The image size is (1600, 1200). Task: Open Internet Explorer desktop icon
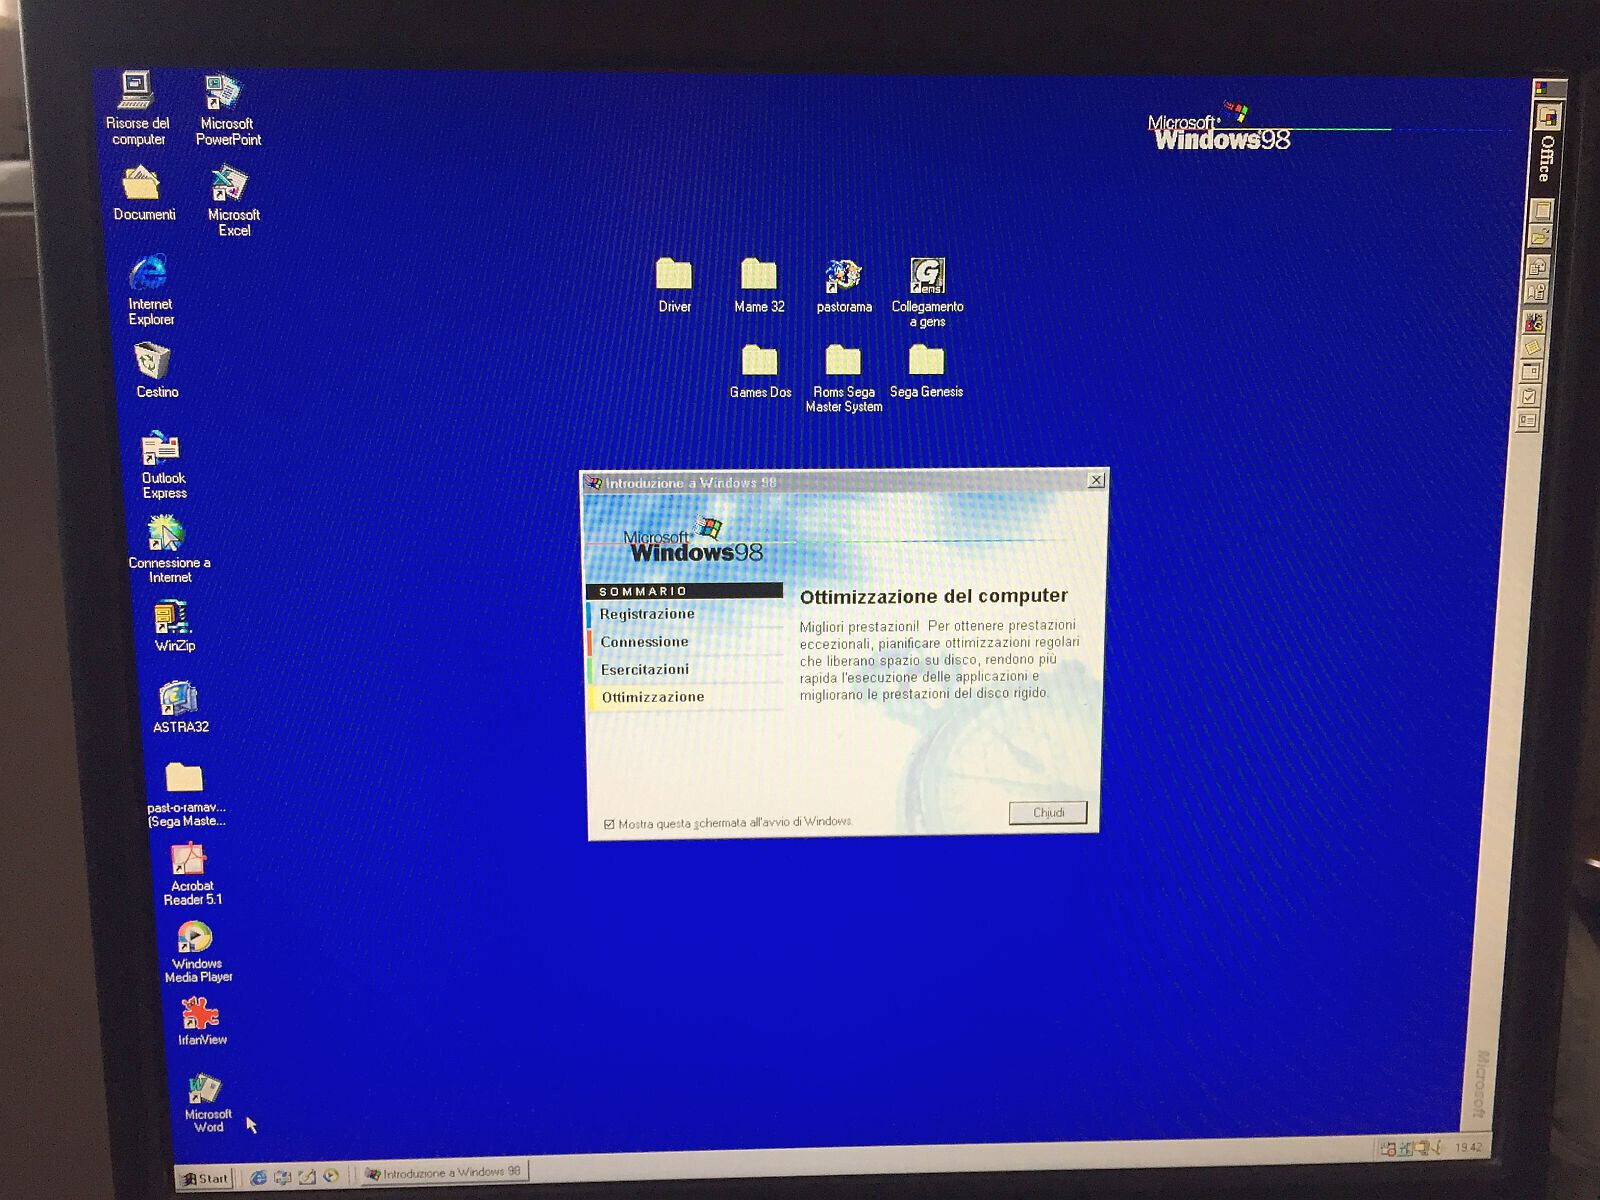149,274
